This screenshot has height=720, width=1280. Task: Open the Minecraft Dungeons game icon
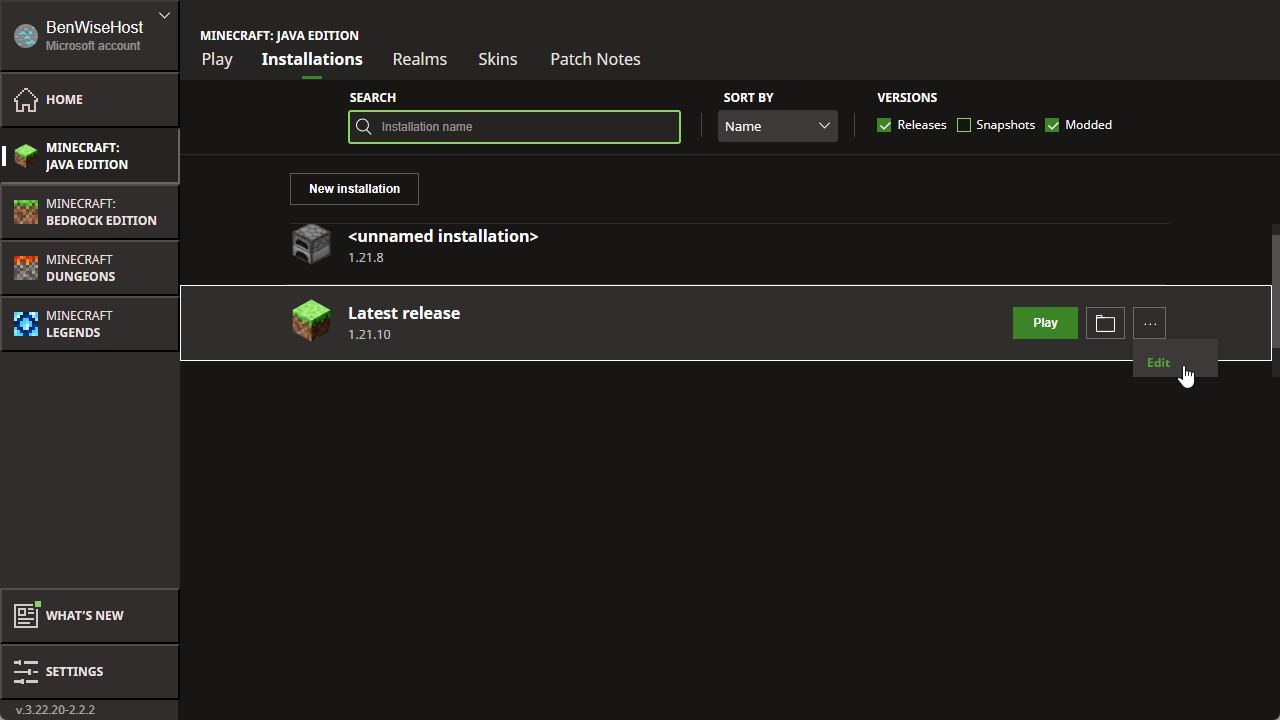click(26, 268)
